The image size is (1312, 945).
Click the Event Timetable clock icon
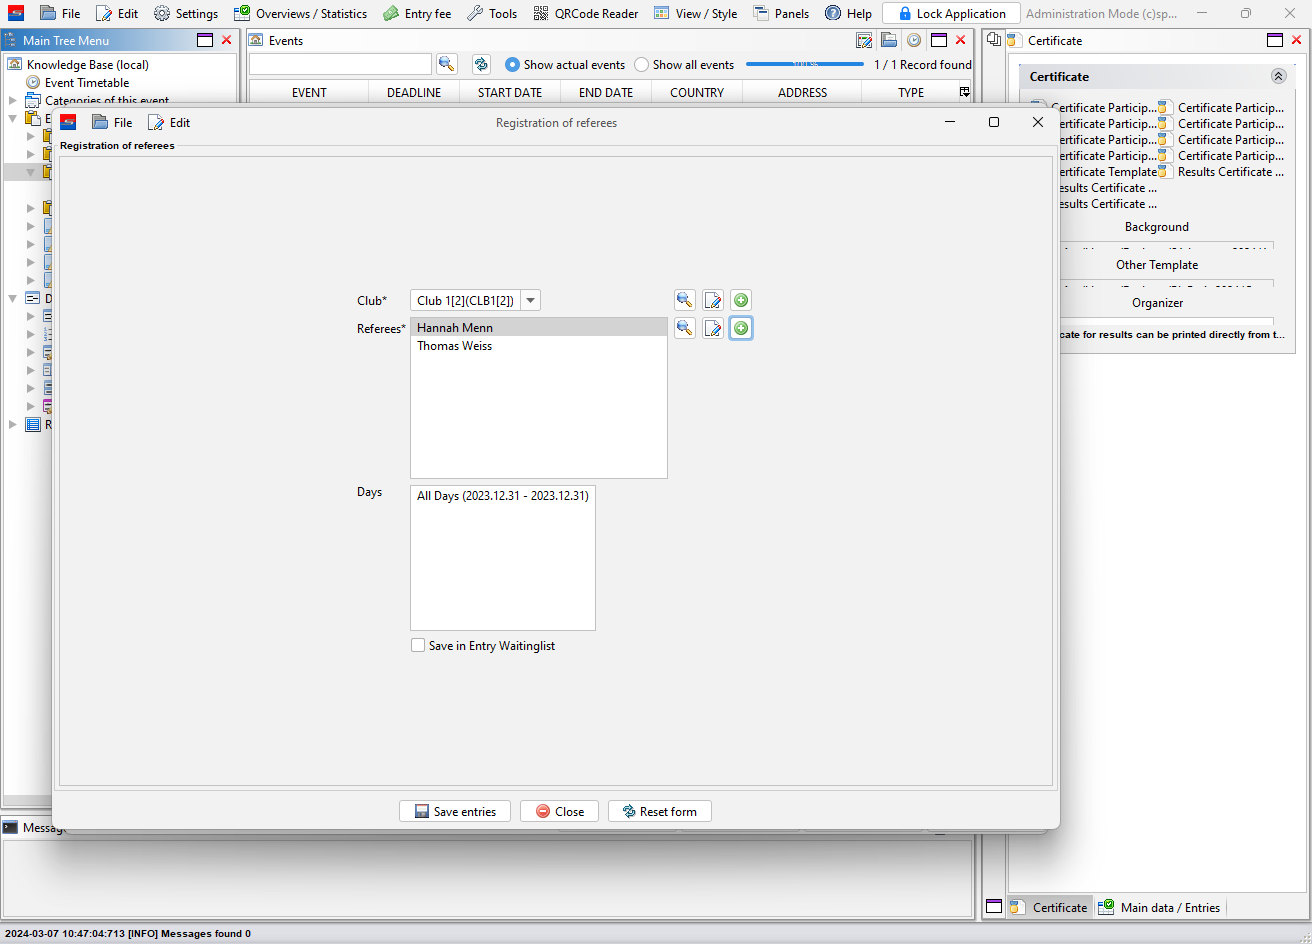click(x=33, y=83)
